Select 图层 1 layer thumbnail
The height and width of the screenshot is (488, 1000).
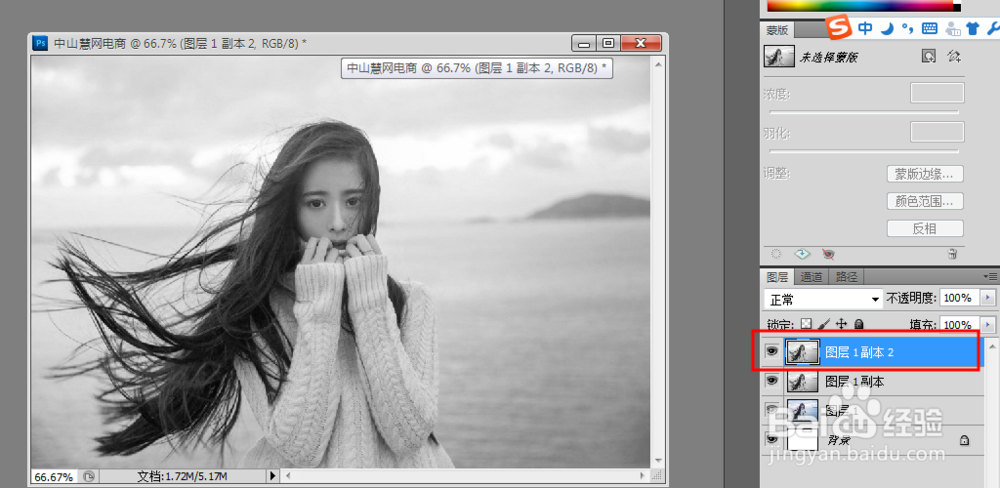(802, 410)
